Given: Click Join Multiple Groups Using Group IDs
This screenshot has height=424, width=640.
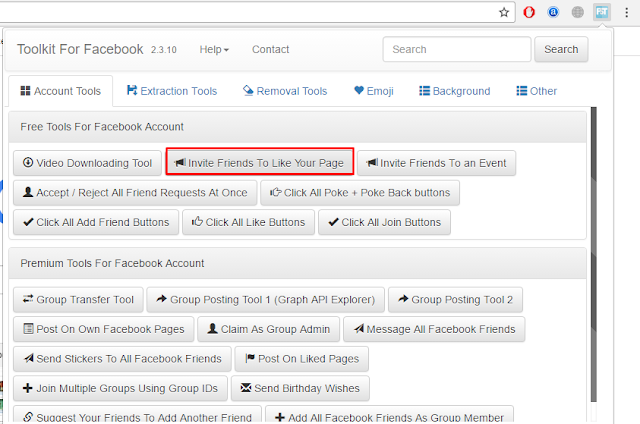Looking at the screenshot, I should click(x=120, y=388).
